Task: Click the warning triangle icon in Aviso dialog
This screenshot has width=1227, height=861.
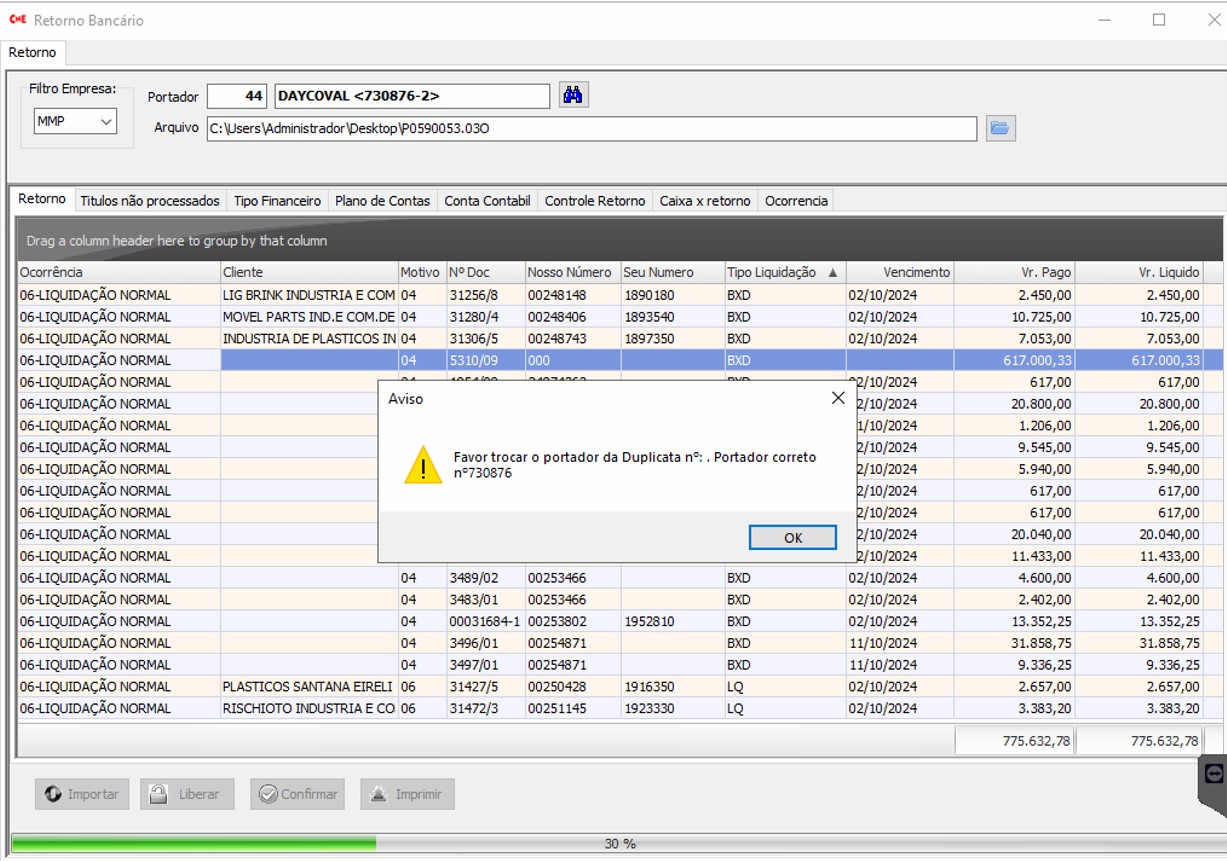Action: click(423, 465)
